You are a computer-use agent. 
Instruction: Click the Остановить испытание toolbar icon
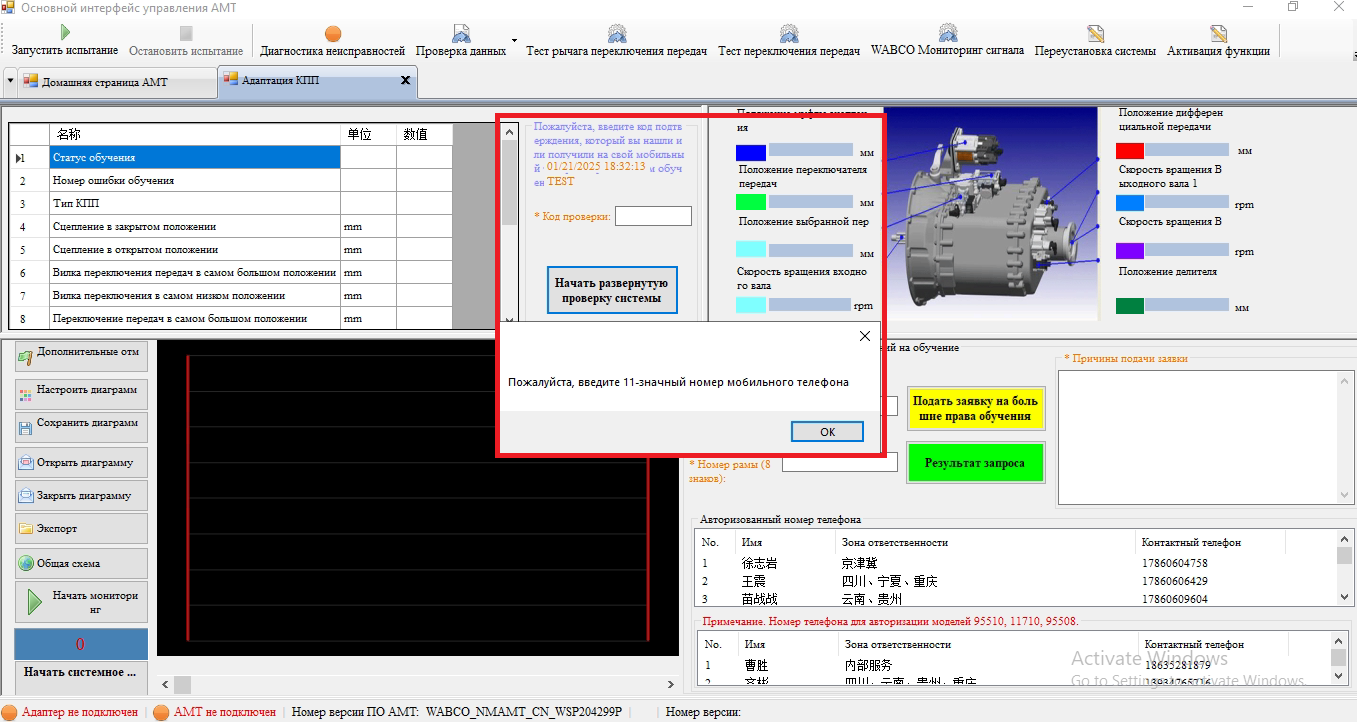186,34
